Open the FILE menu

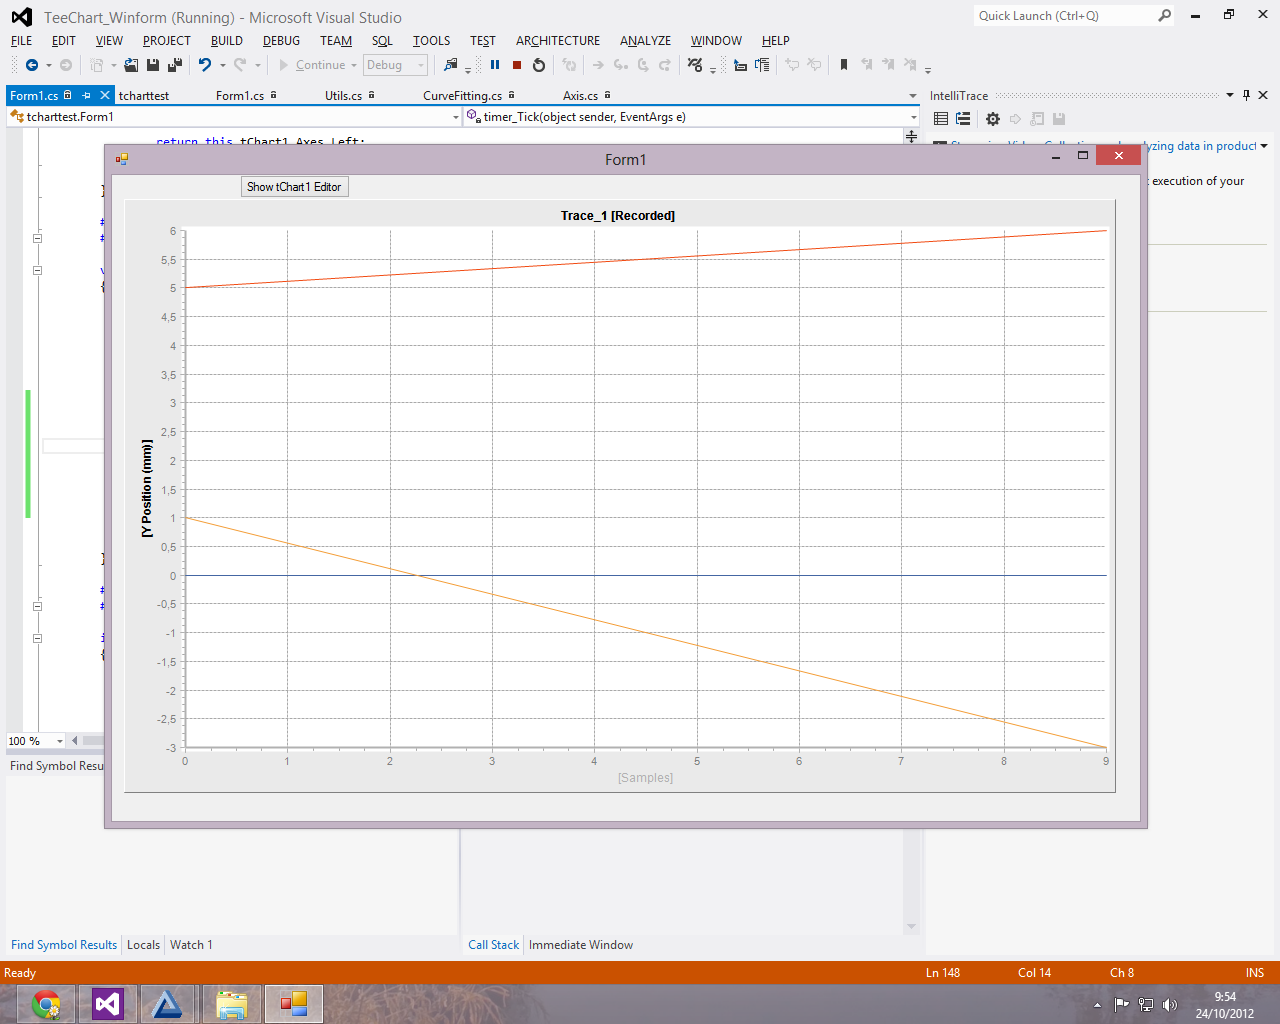[21, 41]
